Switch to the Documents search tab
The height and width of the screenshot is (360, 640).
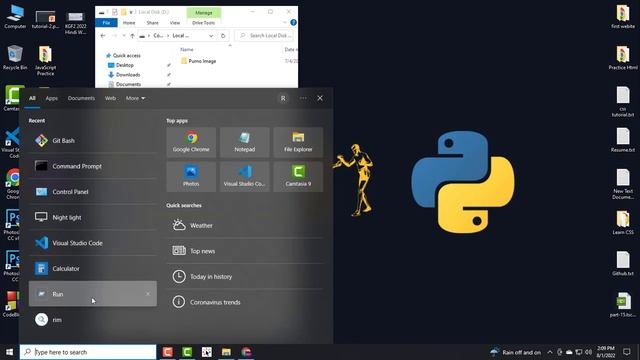click(81, 98)
